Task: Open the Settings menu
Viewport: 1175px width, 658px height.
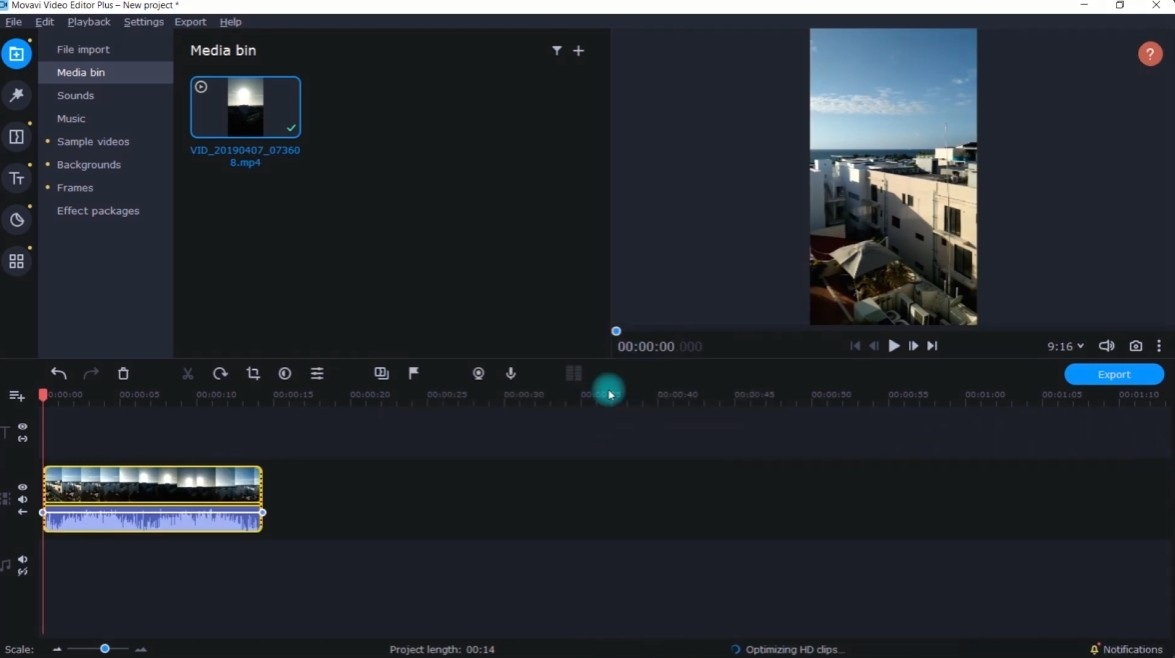Action: click(144, 22)
